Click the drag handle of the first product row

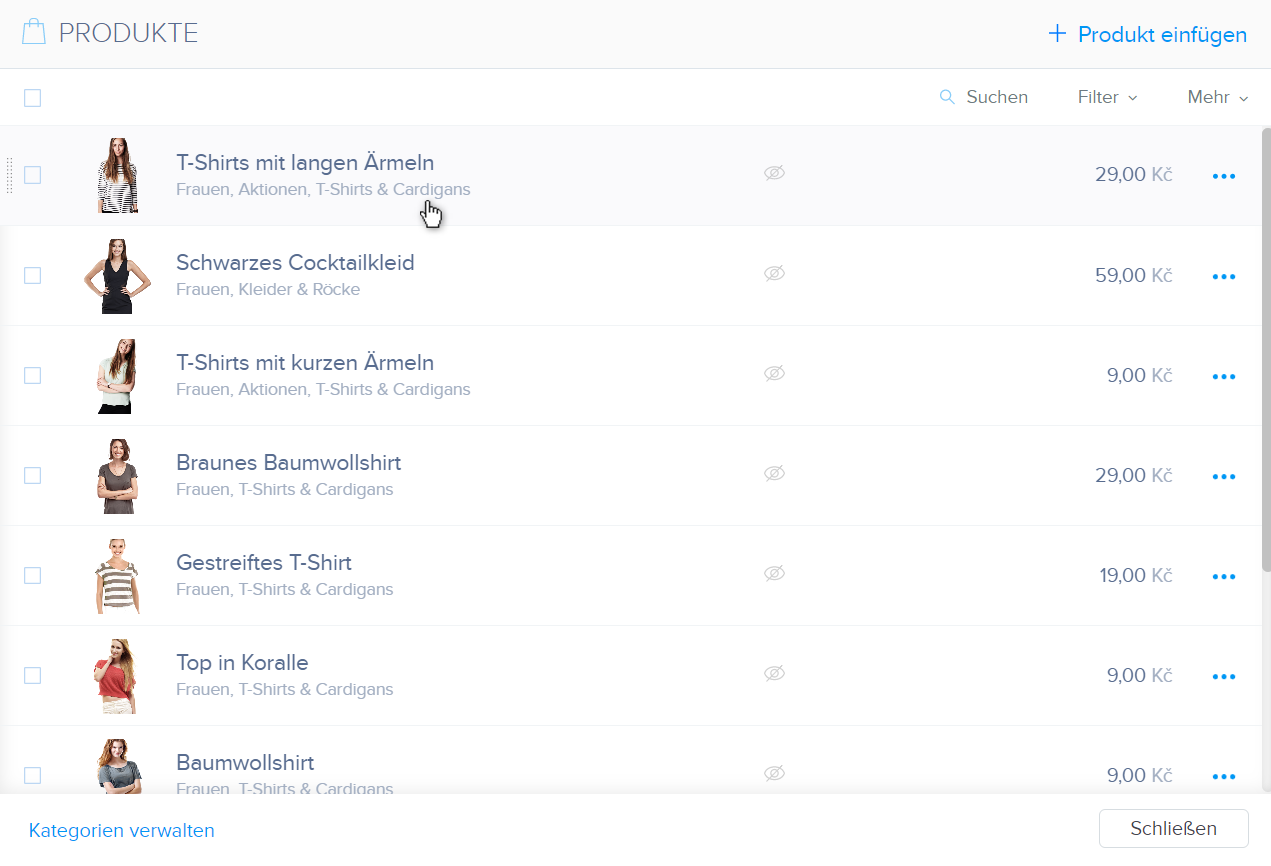[9, 175]
